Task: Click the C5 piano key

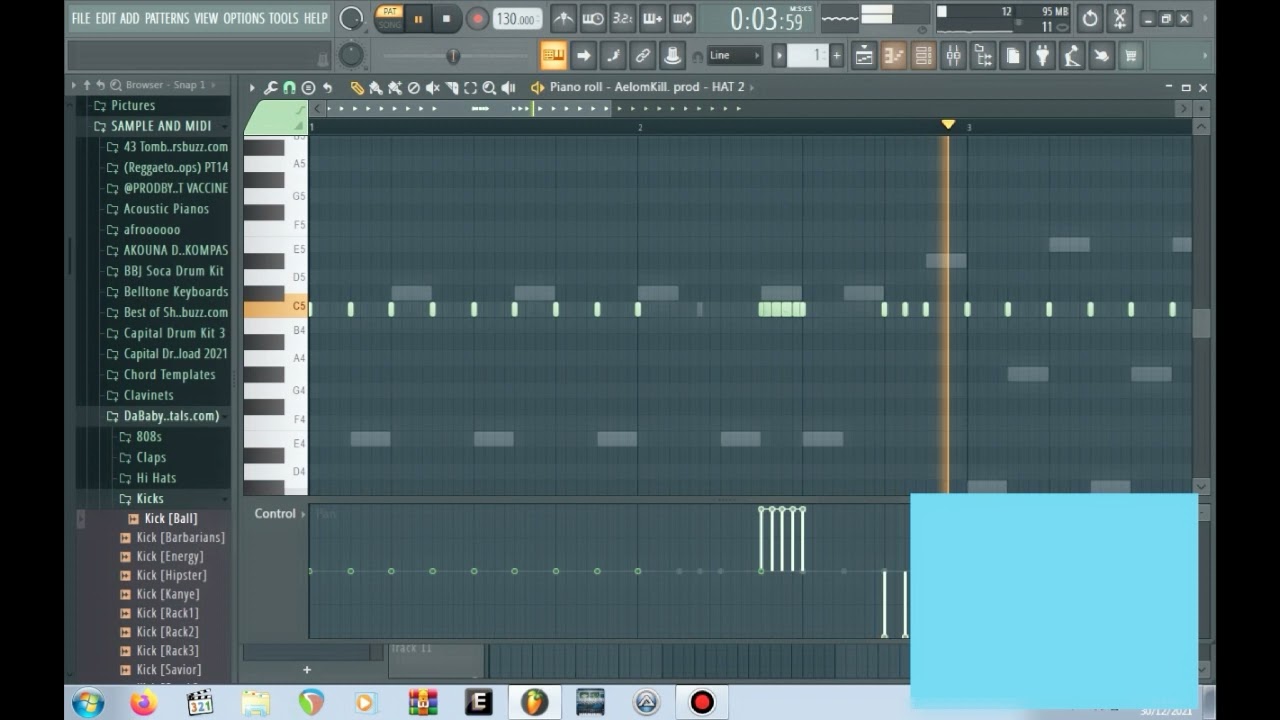Action: pyautogui.click(x=276, y=307)
